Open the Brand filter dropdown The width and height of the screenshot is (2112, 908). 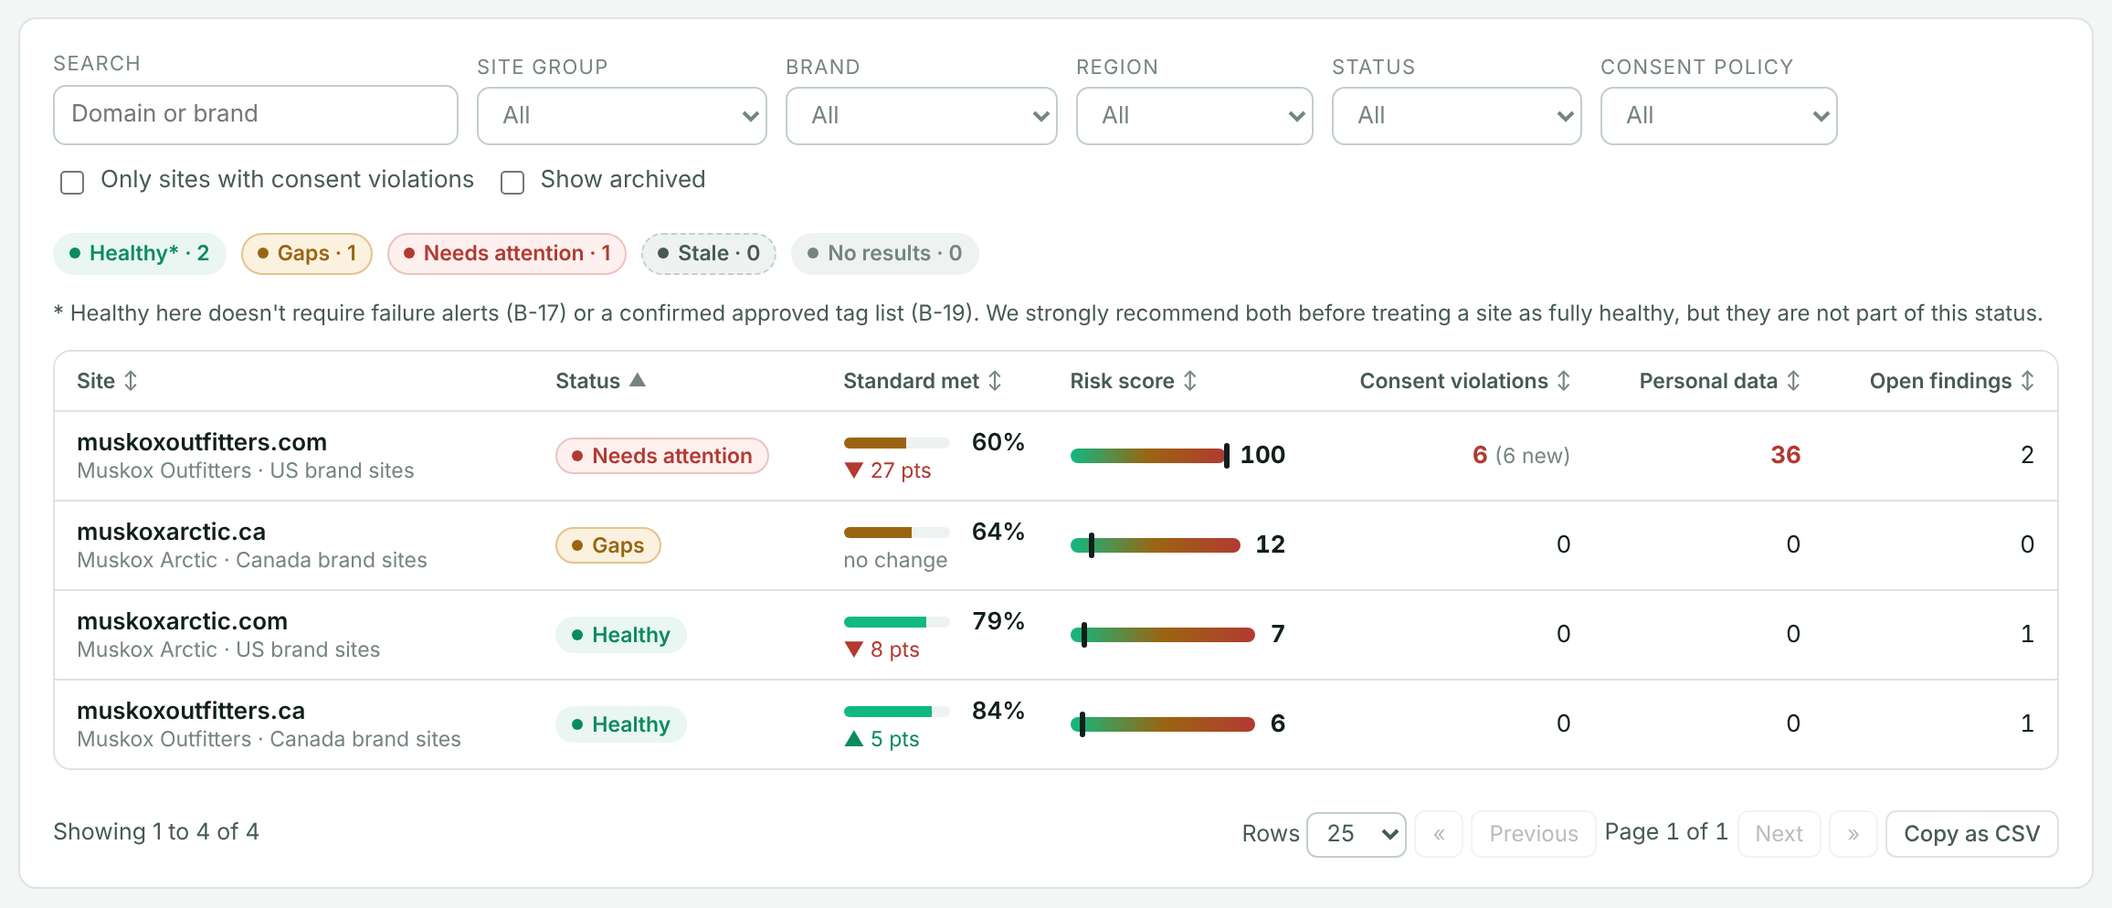click(921, 116)
